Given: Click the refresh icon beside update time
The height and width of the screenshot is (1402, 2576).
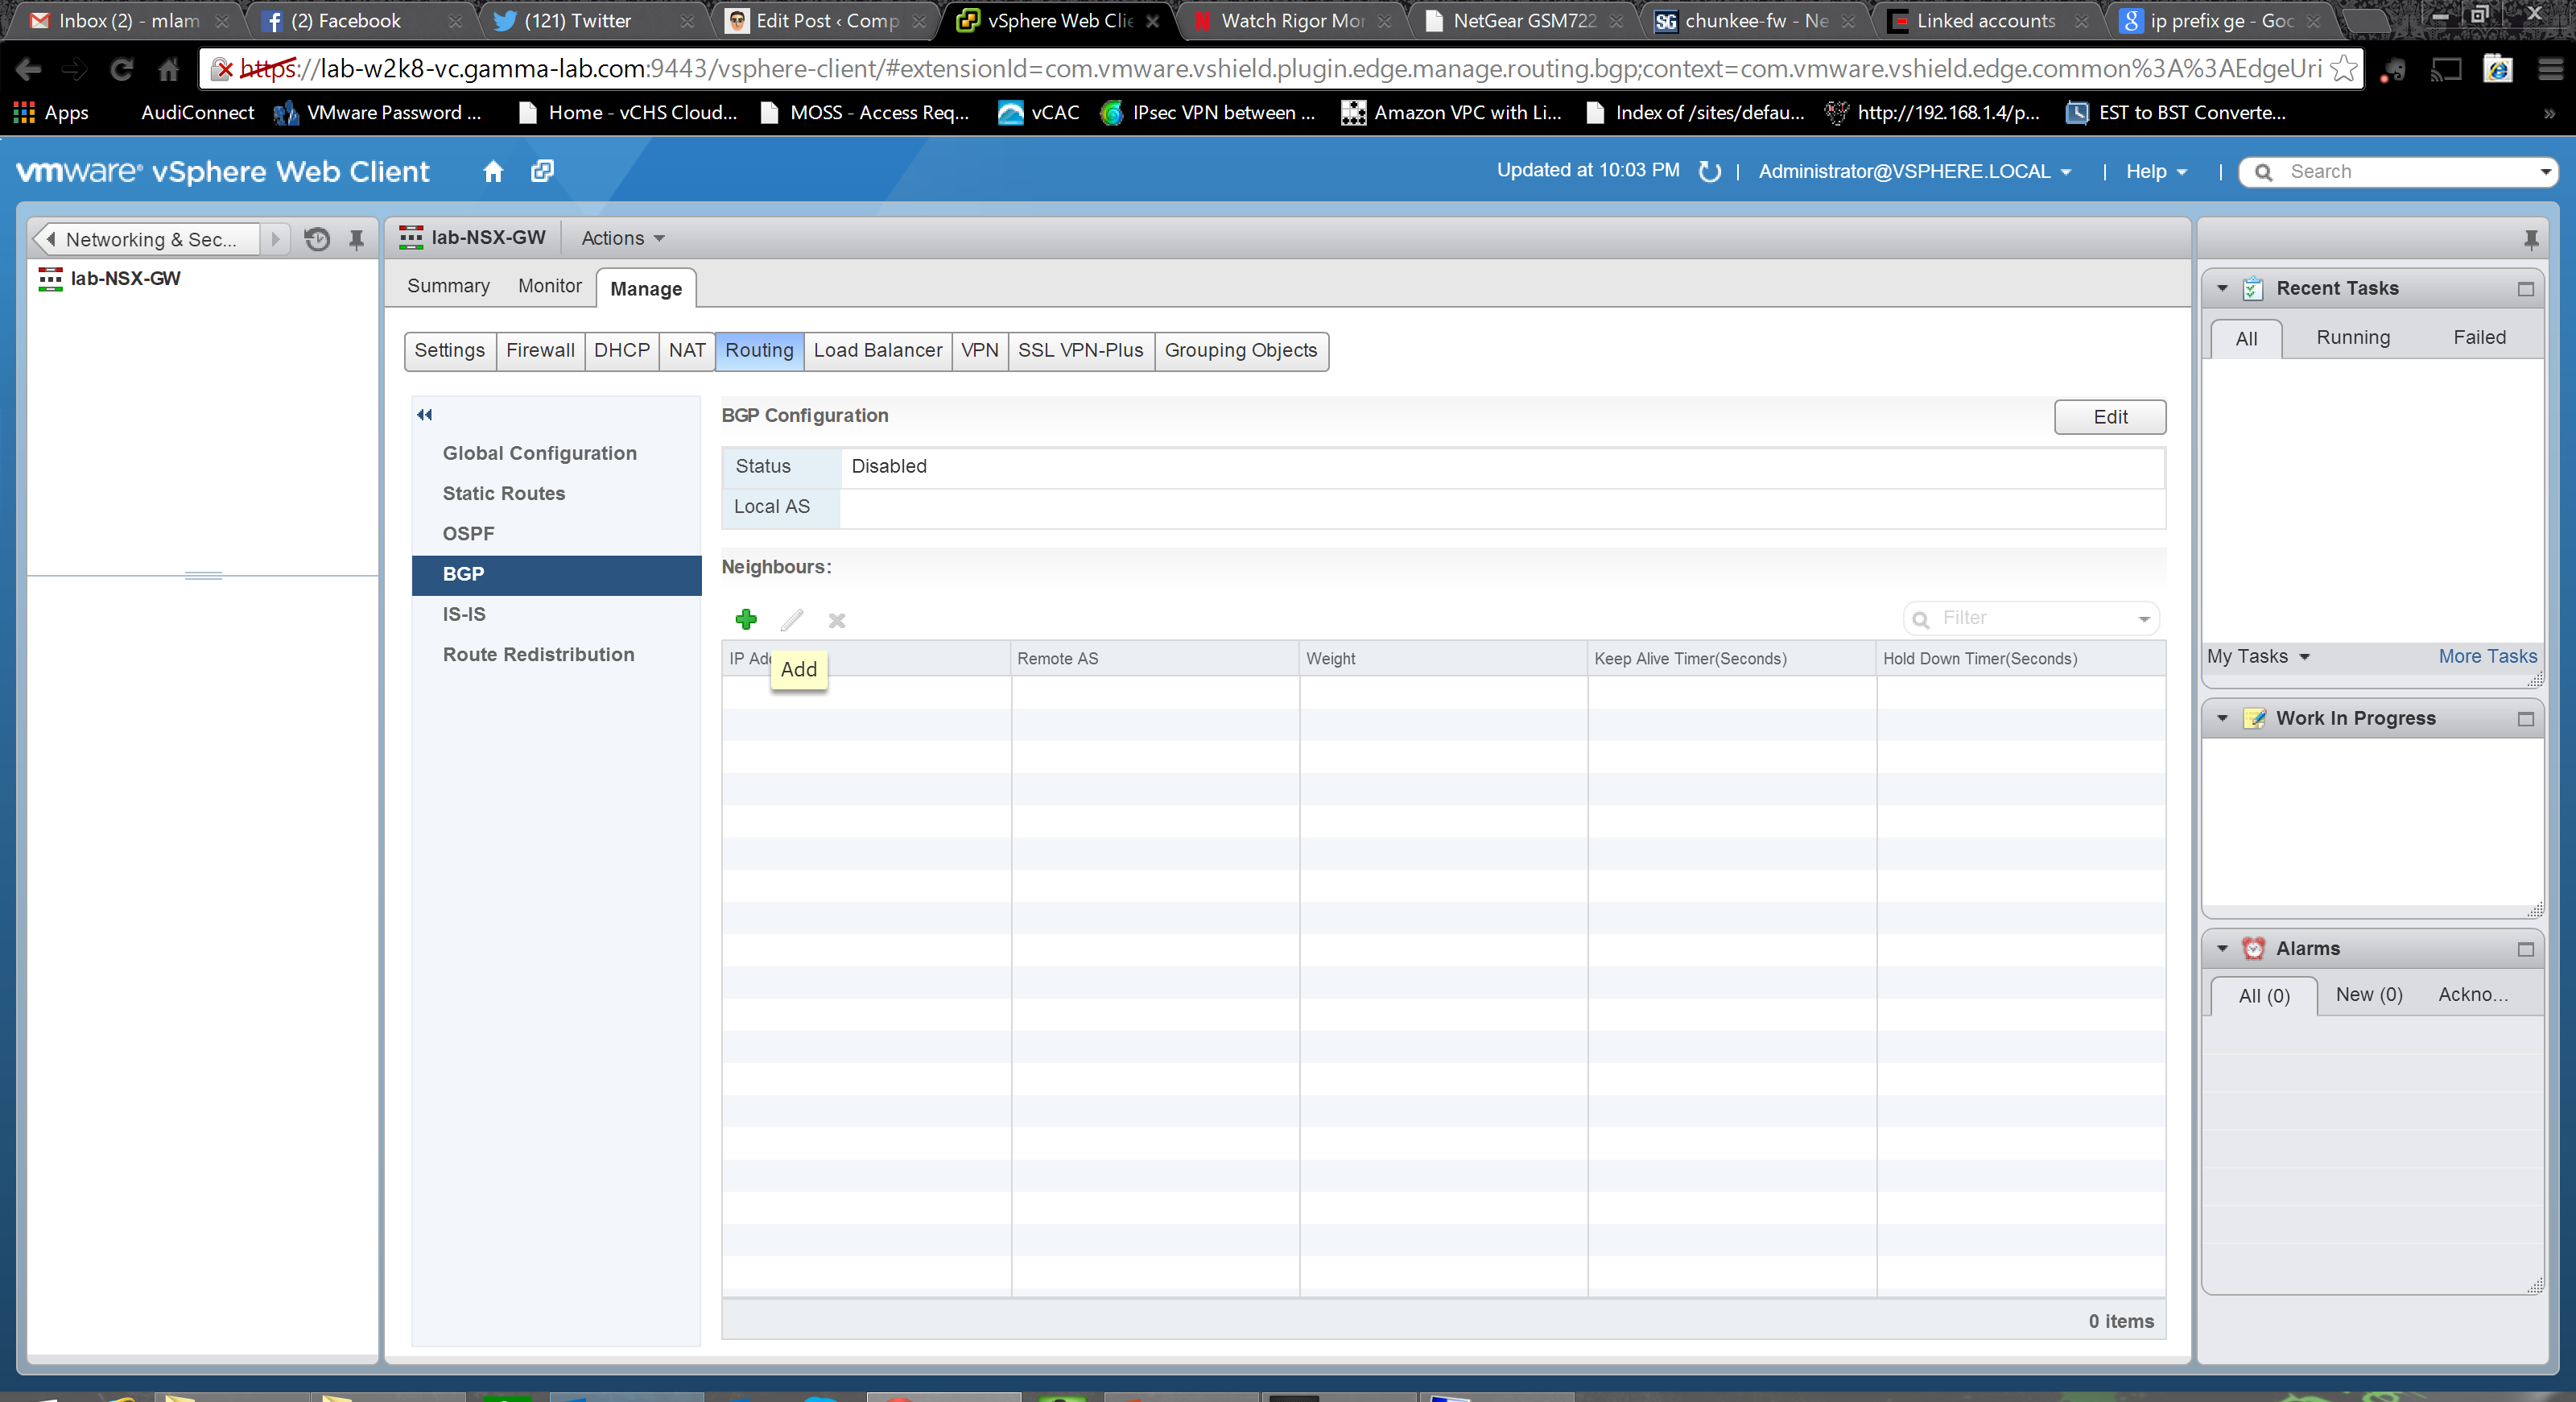Looking at the screenshot, I should point(1710,172).
